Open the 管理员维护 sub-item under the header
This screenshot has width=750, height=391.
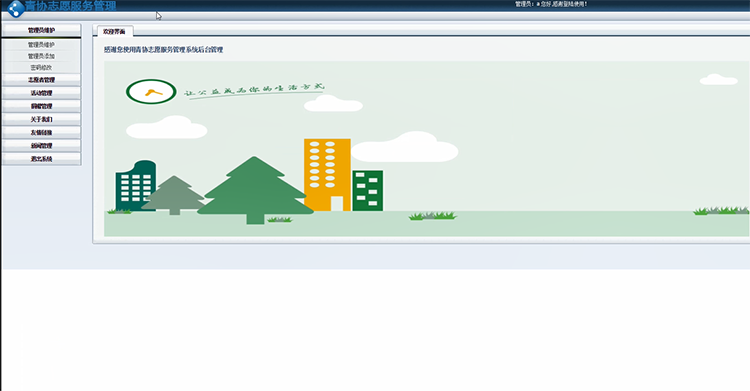coord(41,45)
